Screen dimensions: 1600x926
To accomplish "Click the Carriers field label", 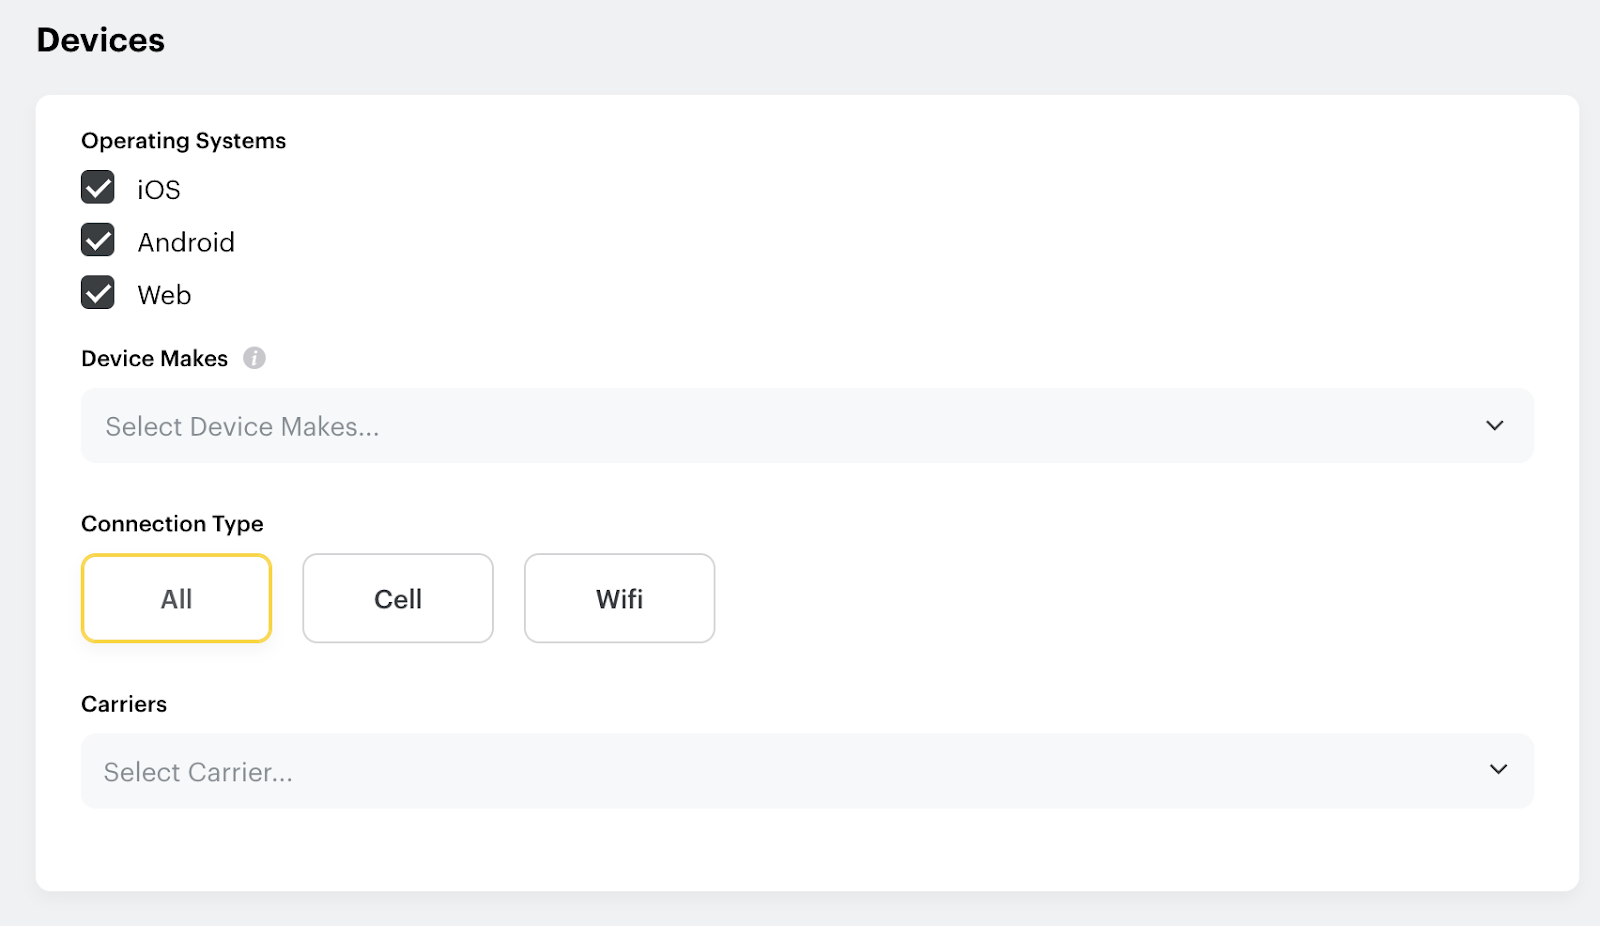I will (124, 704).
